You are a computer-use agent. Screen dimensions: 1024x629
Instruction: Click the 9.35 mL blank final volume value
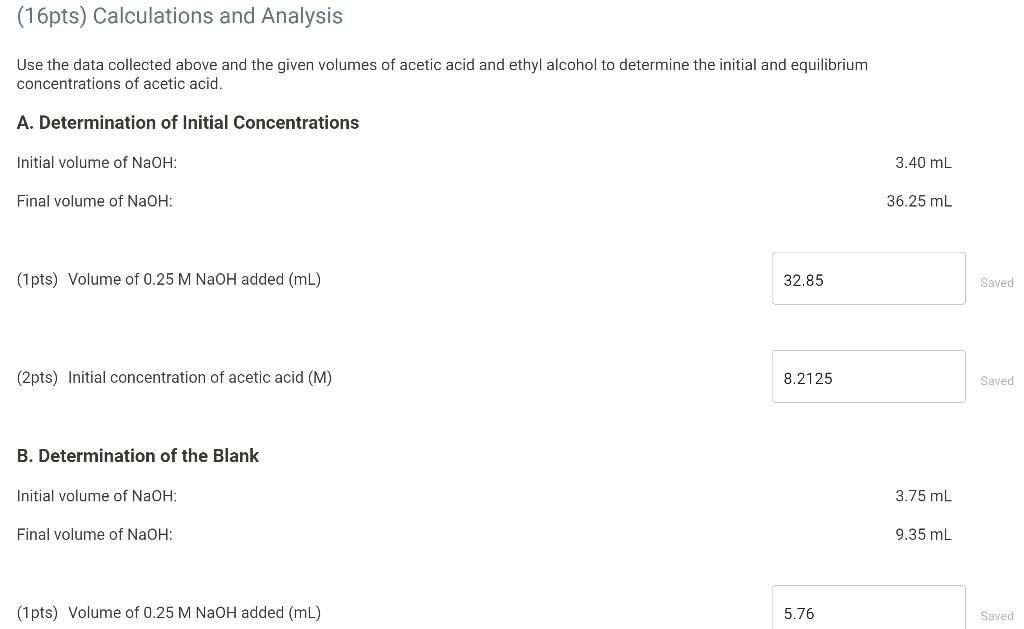coord(923,534)
